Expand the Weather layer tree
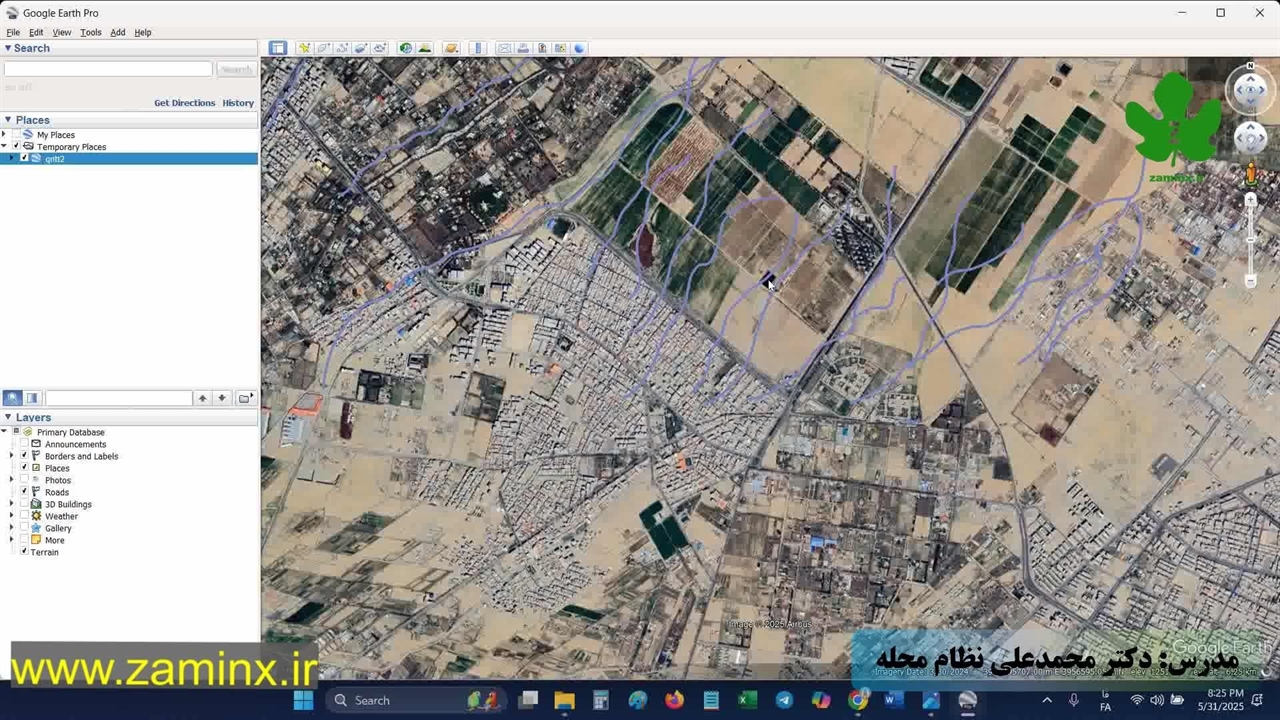1280x720 pixels. pyautogui.click(x=11, y=516)
